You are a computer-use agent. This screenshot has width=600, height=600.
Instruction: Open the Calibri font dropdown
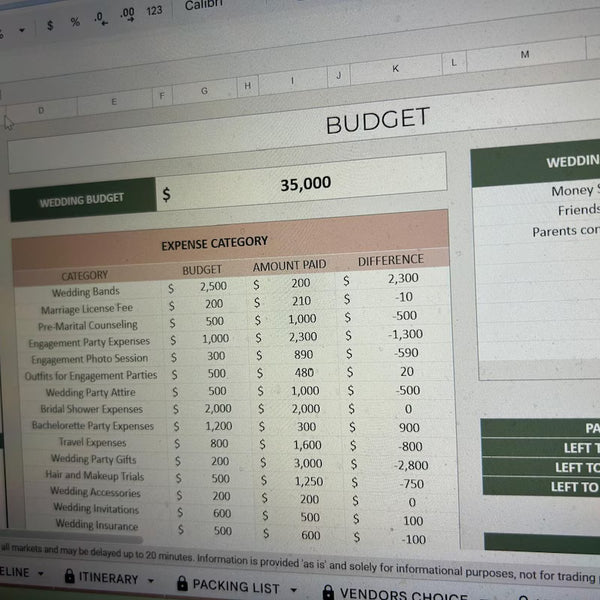tap(204, 5)
